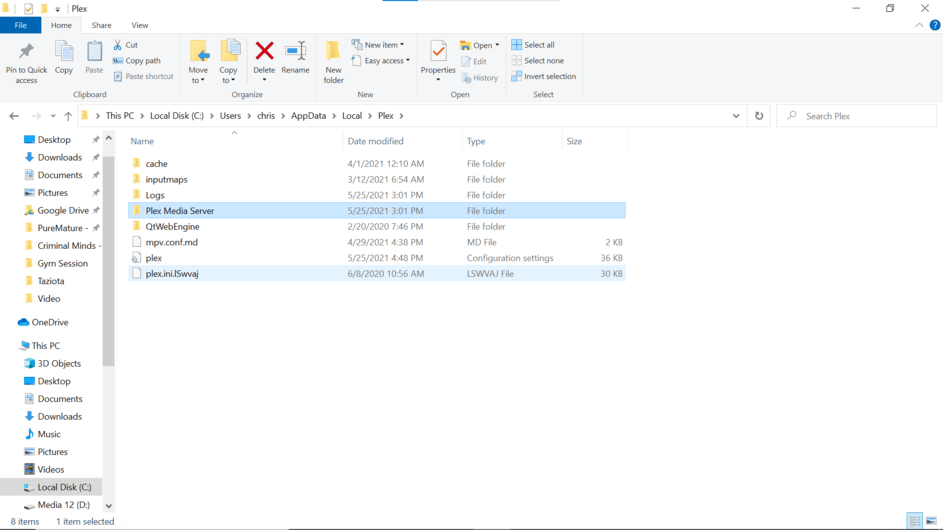Open the Move to menu
This screenshot has width=943, height=530.
click(198, 63)
